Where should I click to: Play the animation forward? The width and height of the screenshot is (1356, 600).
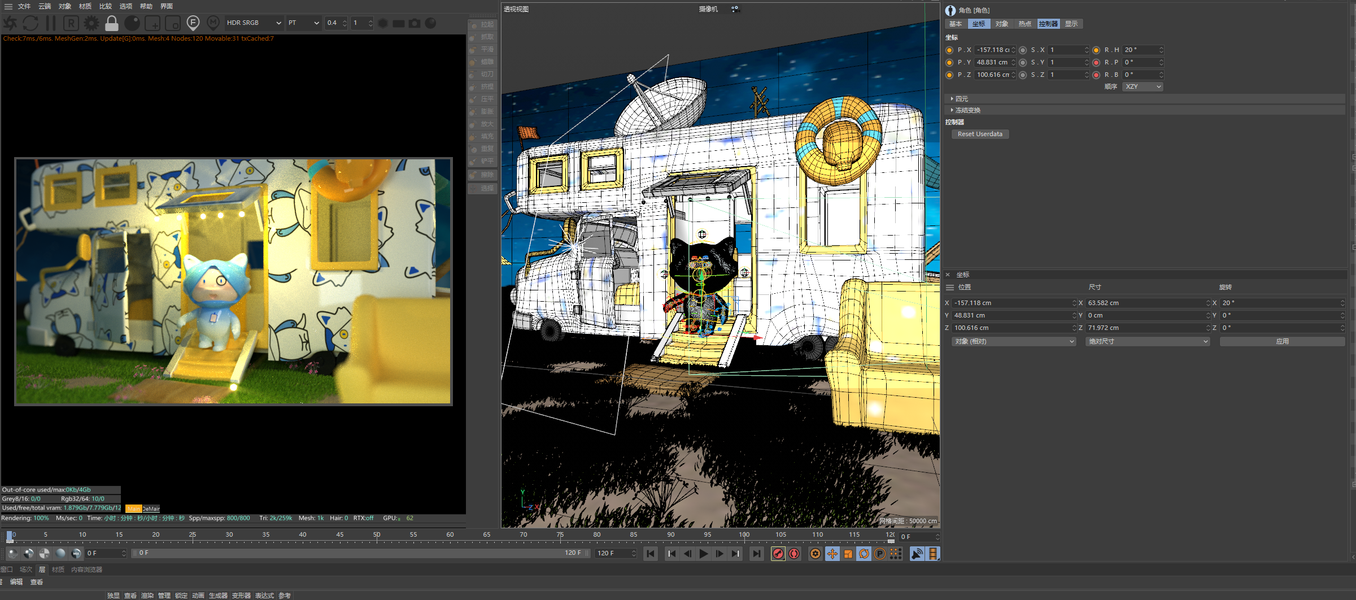click(704, 553)
